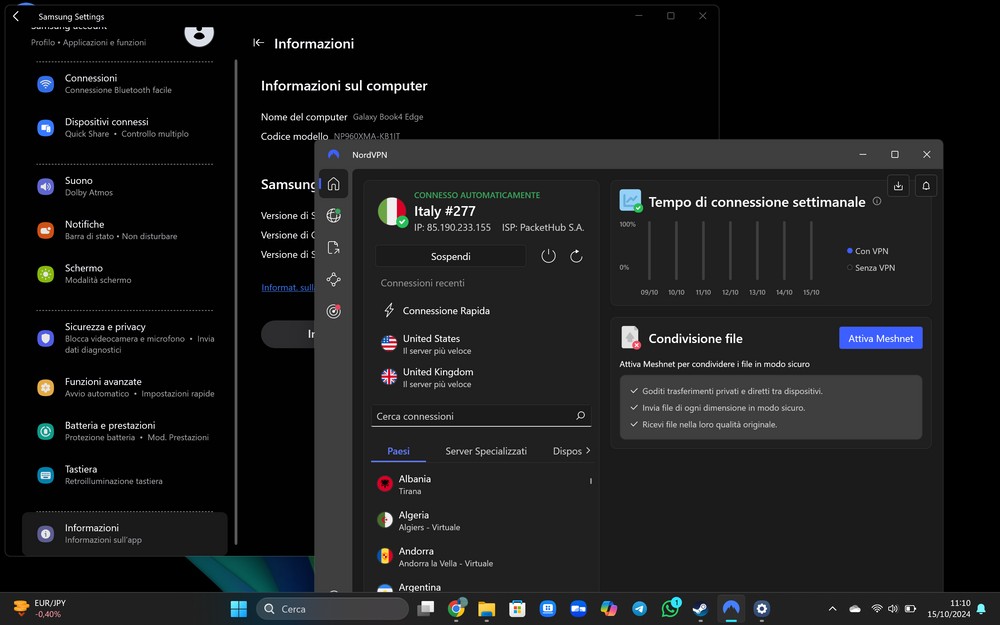Click the Sospendi button
The image size is (1000, 625).
click(450, 256)
